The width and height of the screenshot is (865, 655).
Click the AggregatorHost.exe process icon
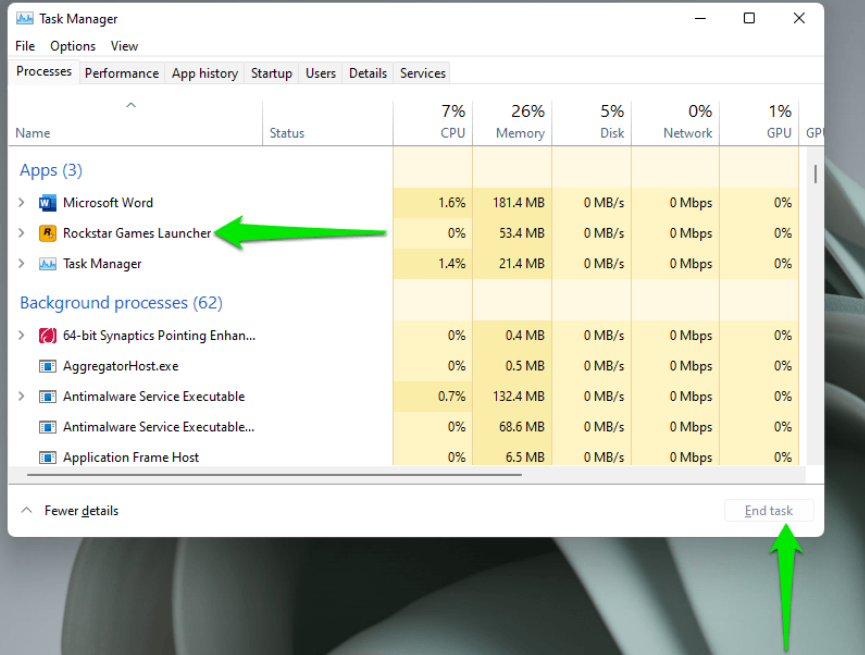pos(47,366)
